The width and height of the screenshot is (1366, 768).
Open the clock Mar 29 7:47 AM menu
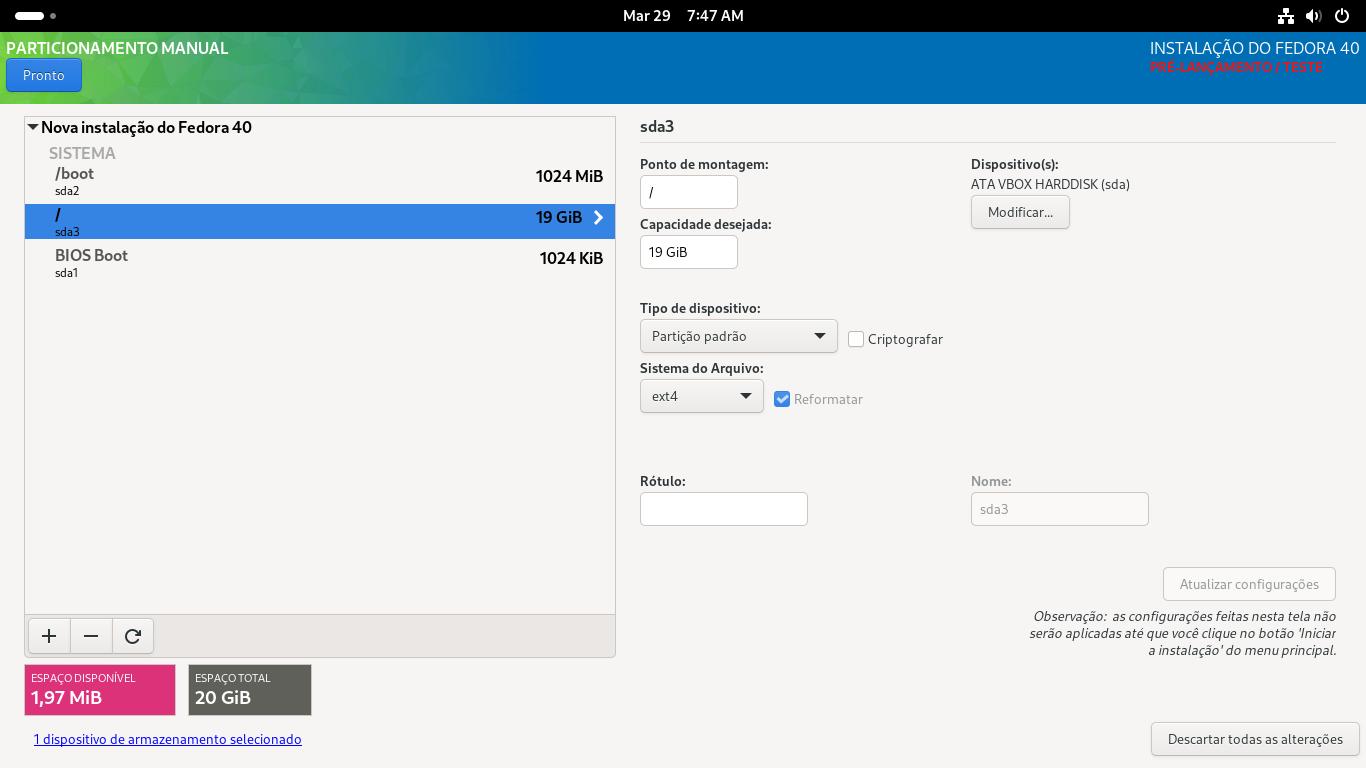[x=683, y=16]
